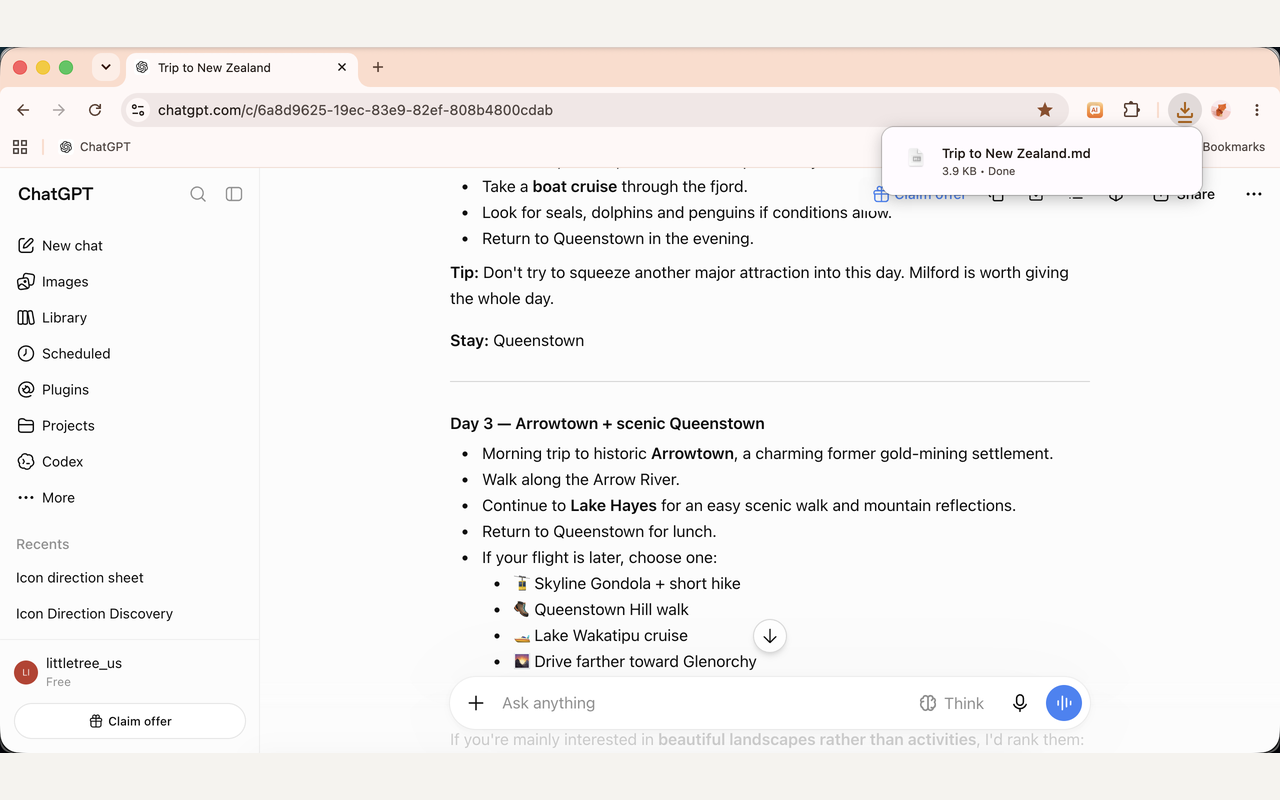Reload the current page
The width and height of the screenshot is (1280, 800).
95,110
